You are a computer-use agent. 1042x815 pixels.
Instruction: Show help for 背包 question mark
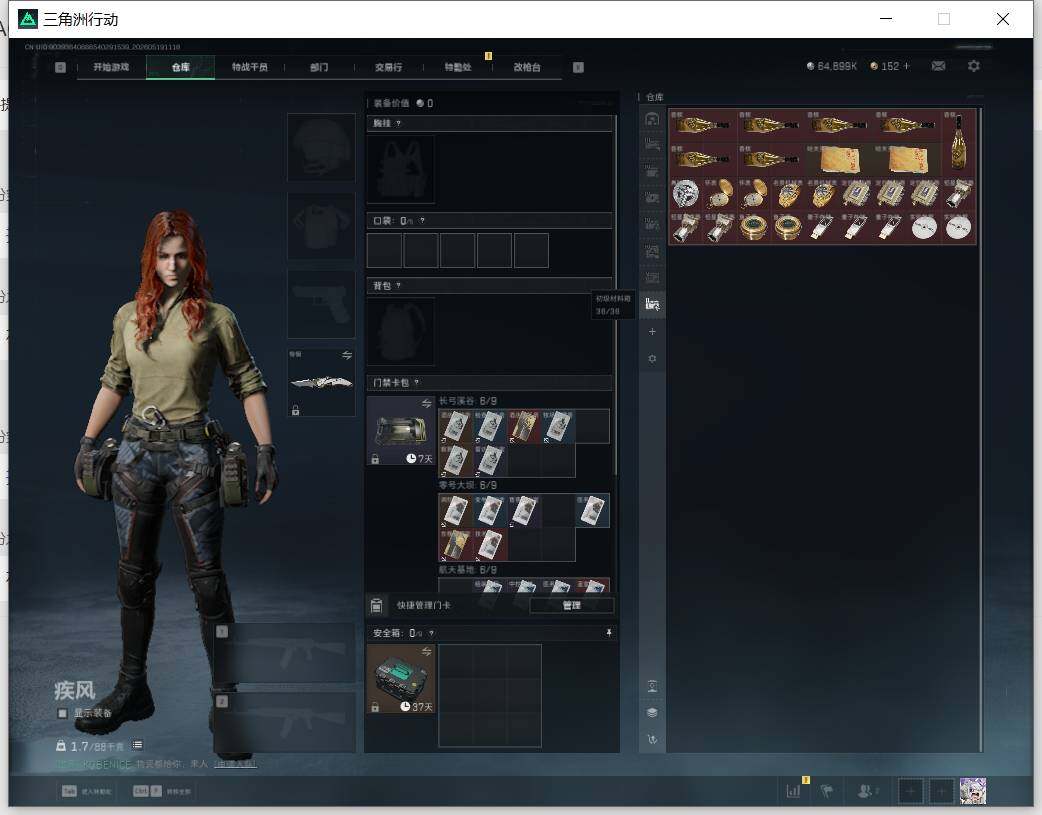click(398, 286)
